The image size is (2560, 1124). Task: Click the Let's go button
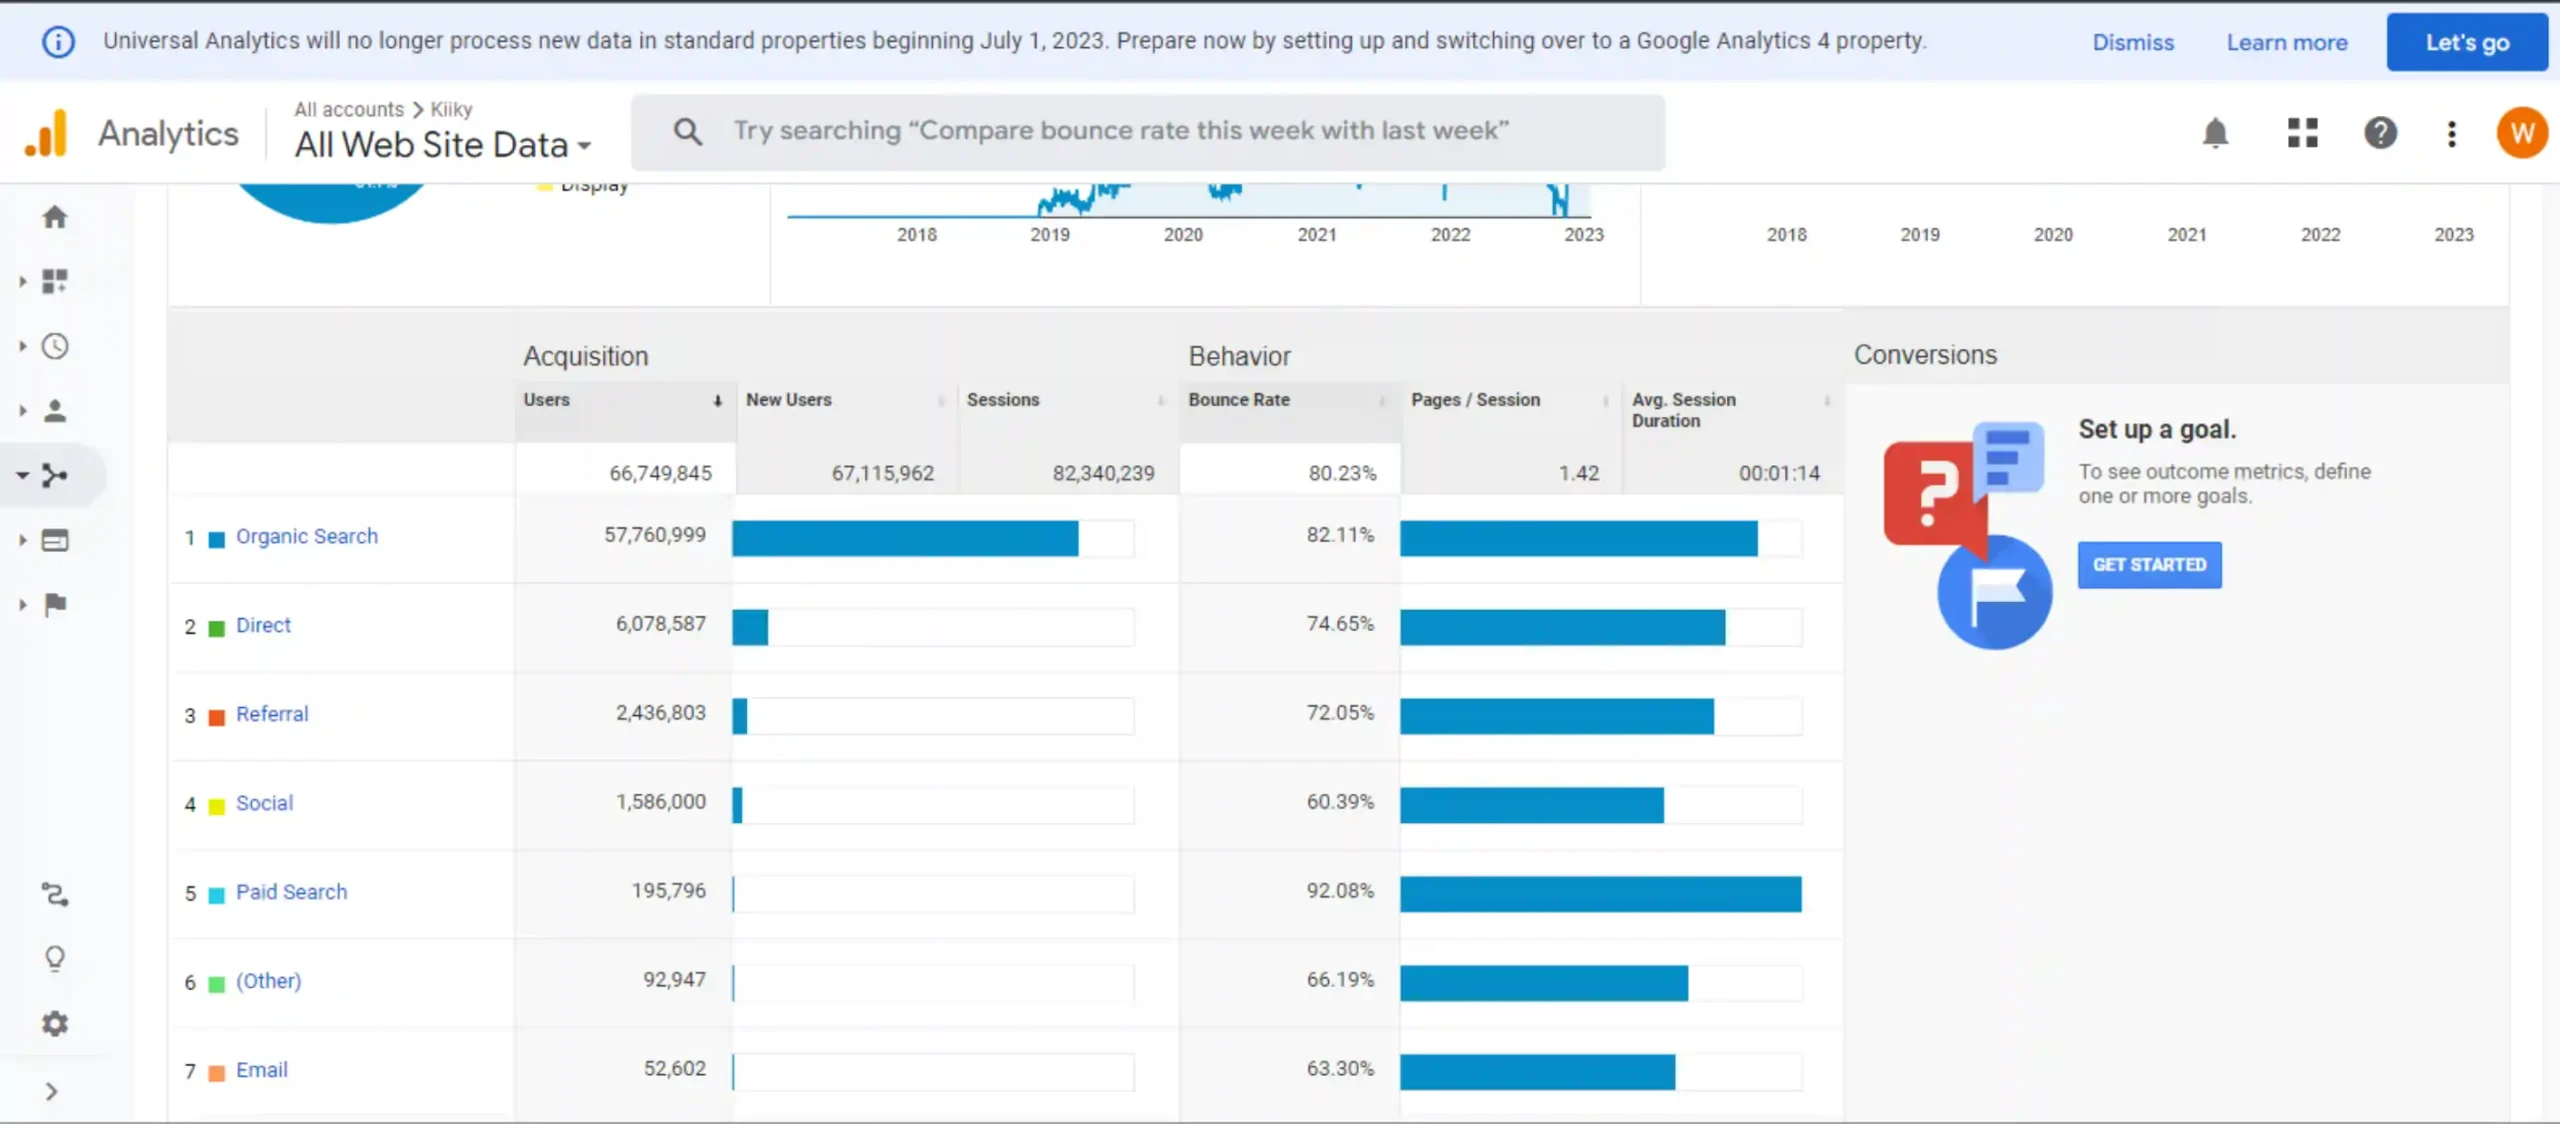2467,42
